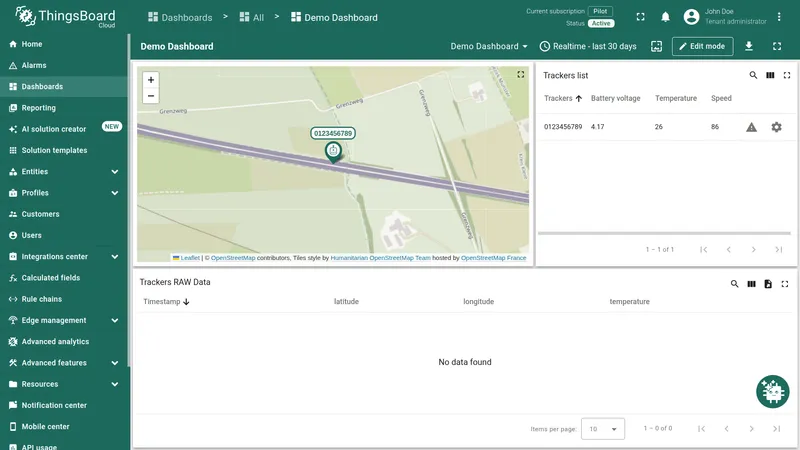The height and width of the screenshot is (450, 800).
Task: Open the OpenStreetMap France link
Action: [x=493, y=258]
